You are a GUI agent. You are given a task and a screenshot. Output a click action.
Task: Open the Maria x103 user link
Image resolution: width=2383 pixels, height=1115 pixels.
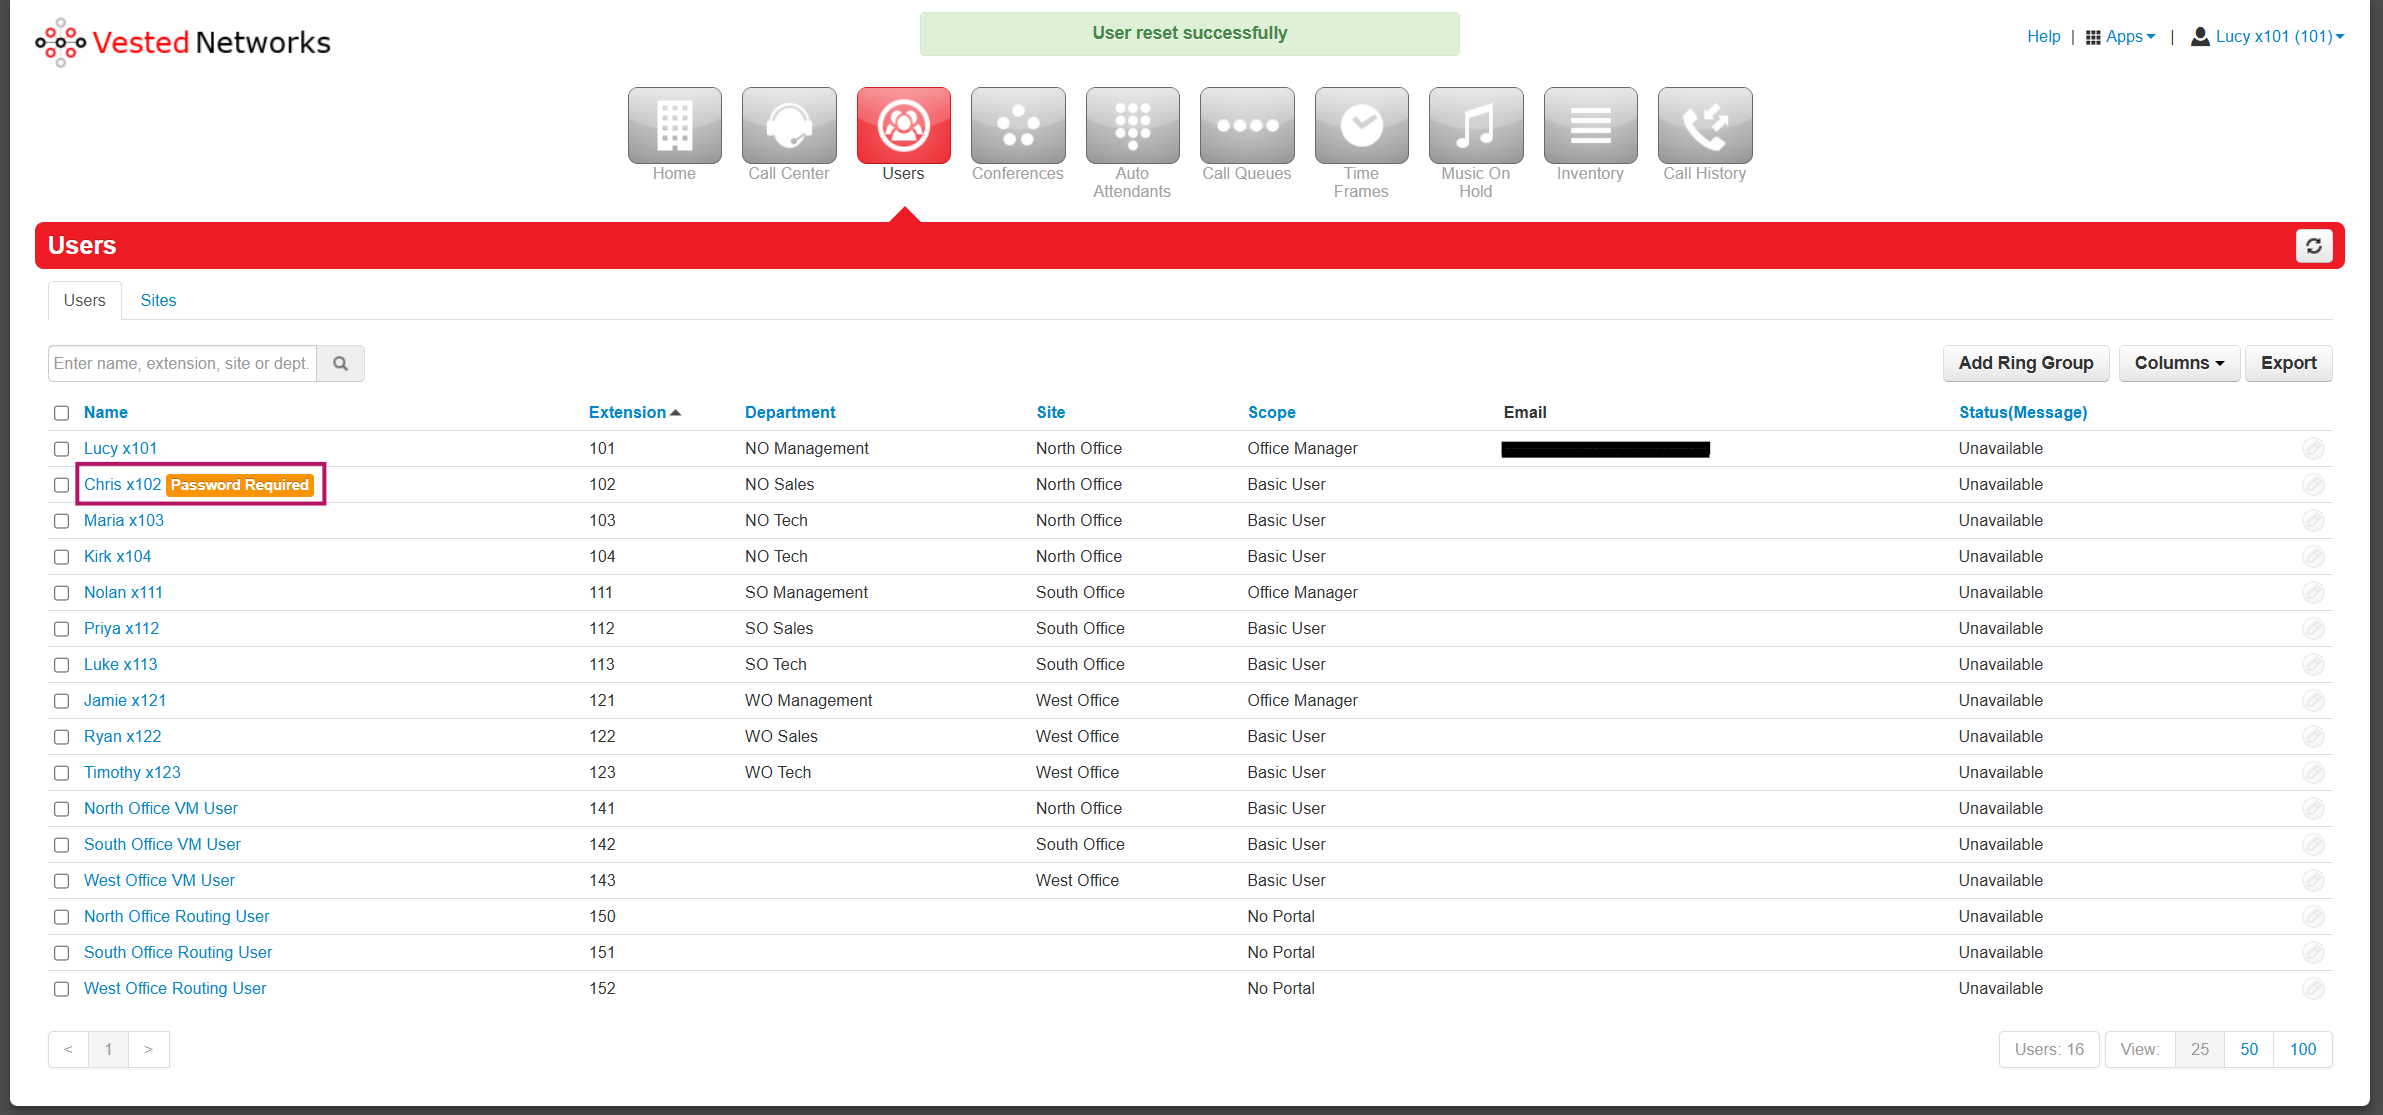tap(124, 520)
